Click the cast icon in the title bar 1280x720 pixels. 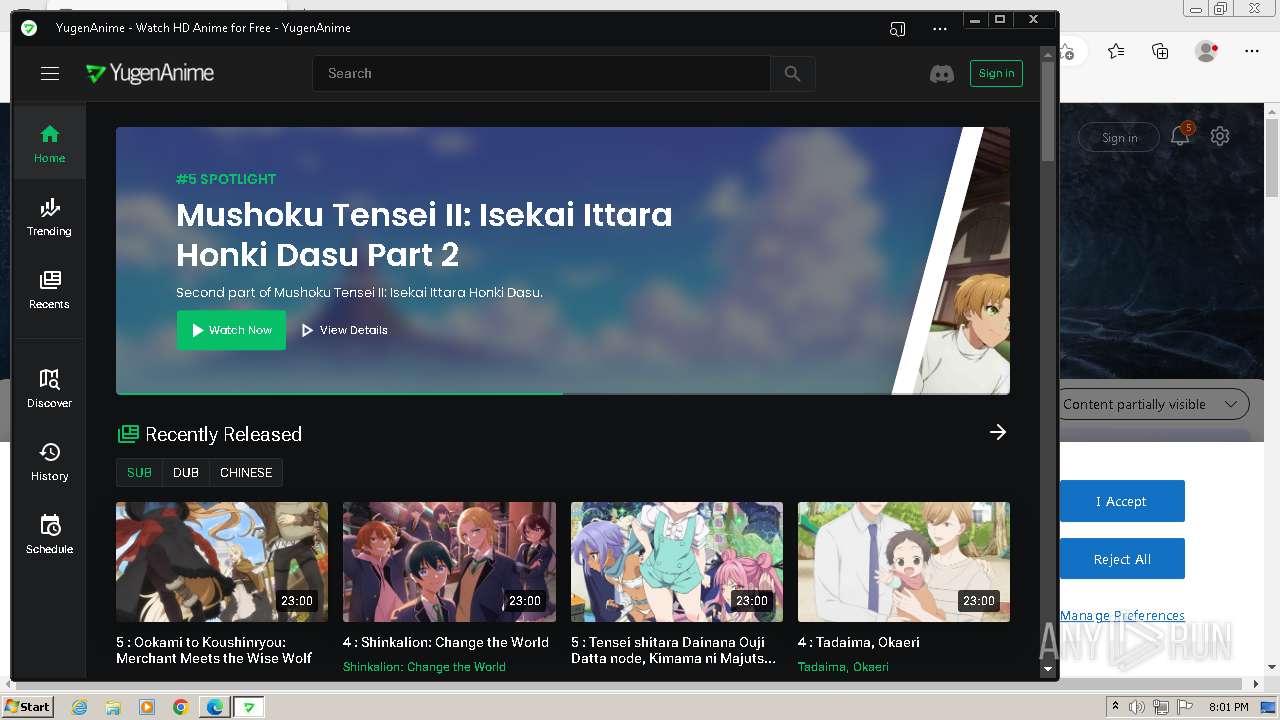pos(897,29)
